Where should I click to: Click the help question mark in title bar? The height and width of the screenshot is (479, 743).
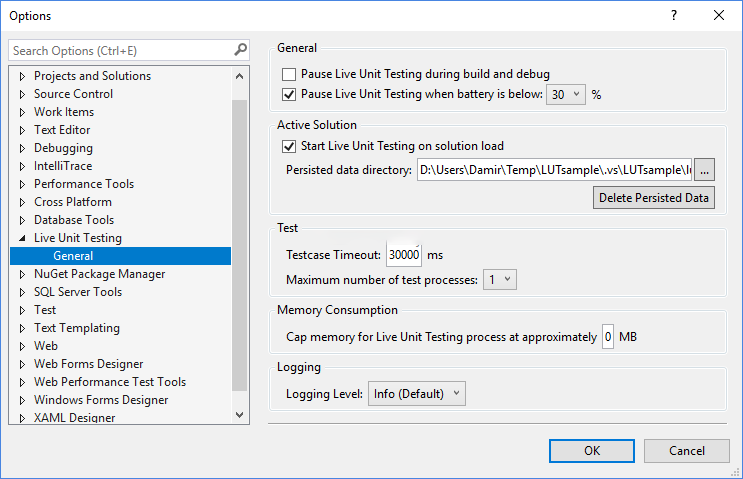(673, 15)
